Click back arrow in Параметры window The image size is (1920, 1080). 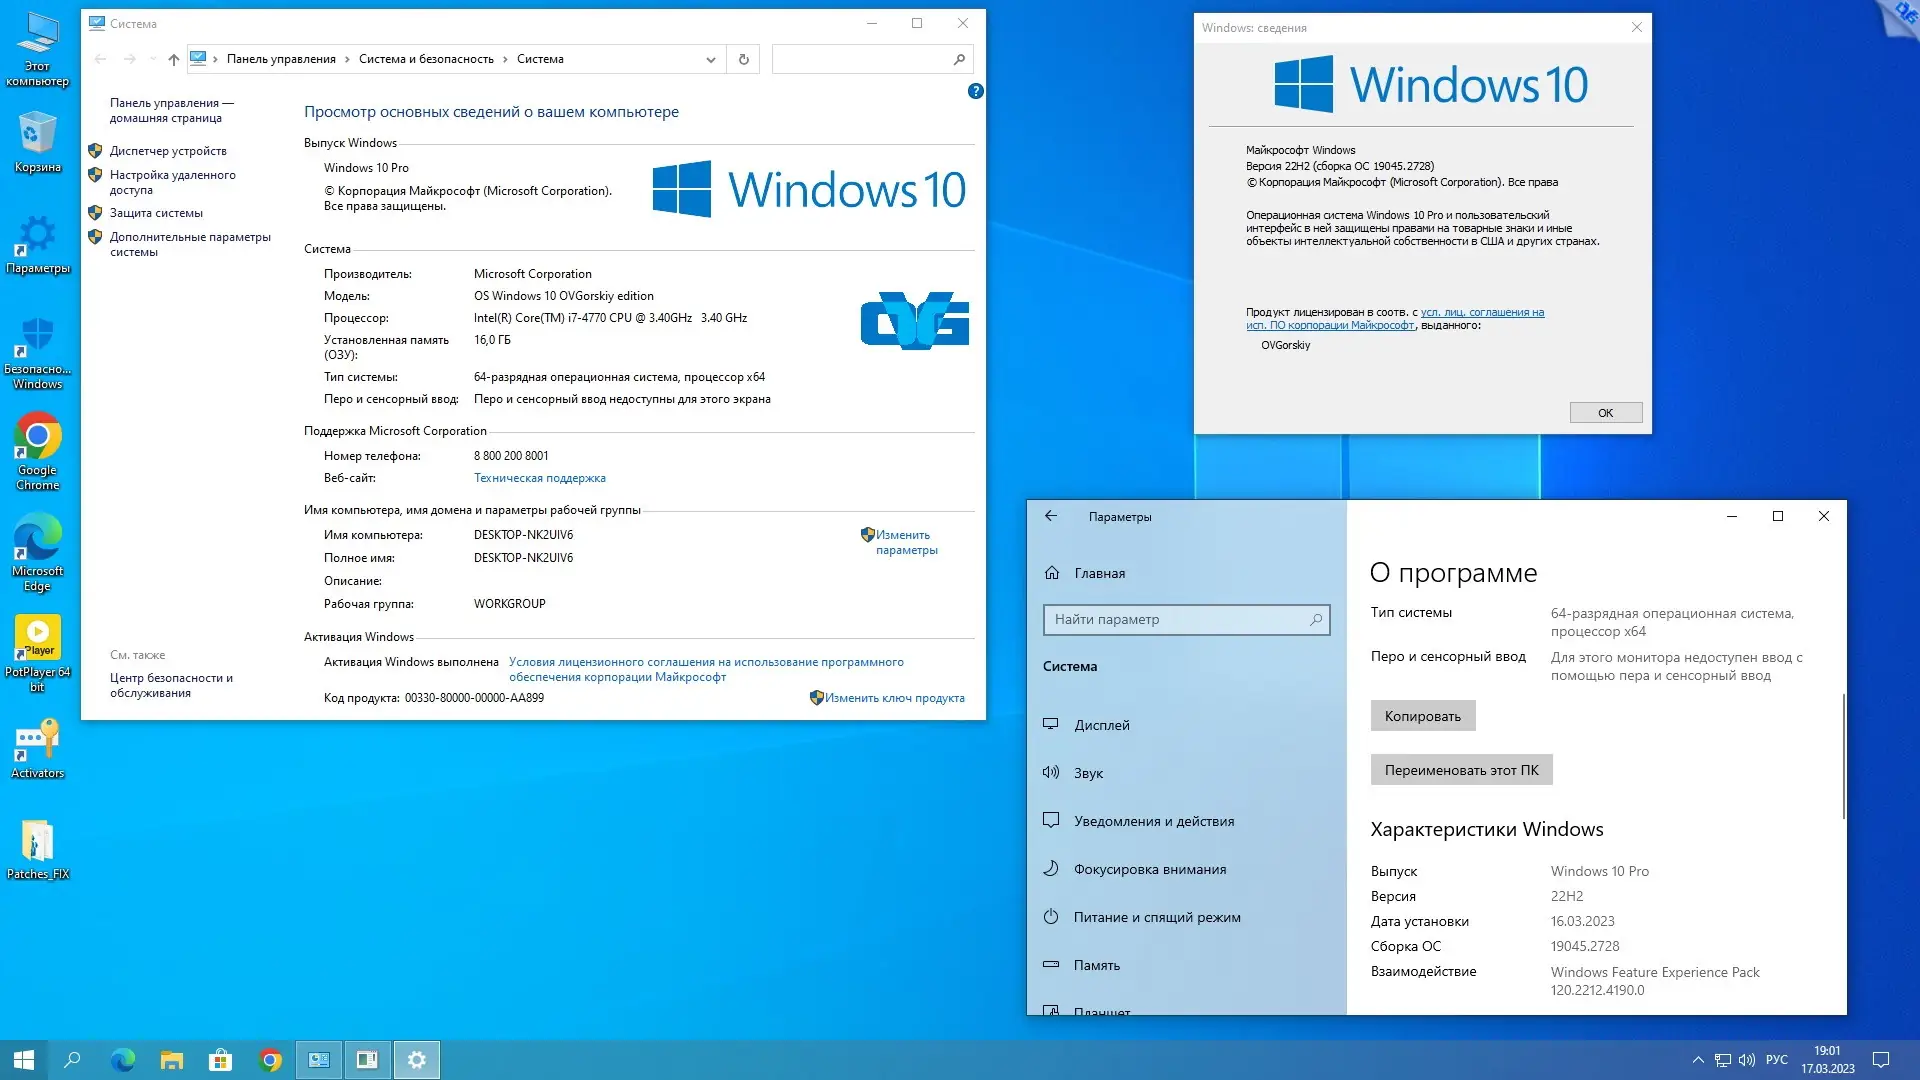tap(1051, 516)
